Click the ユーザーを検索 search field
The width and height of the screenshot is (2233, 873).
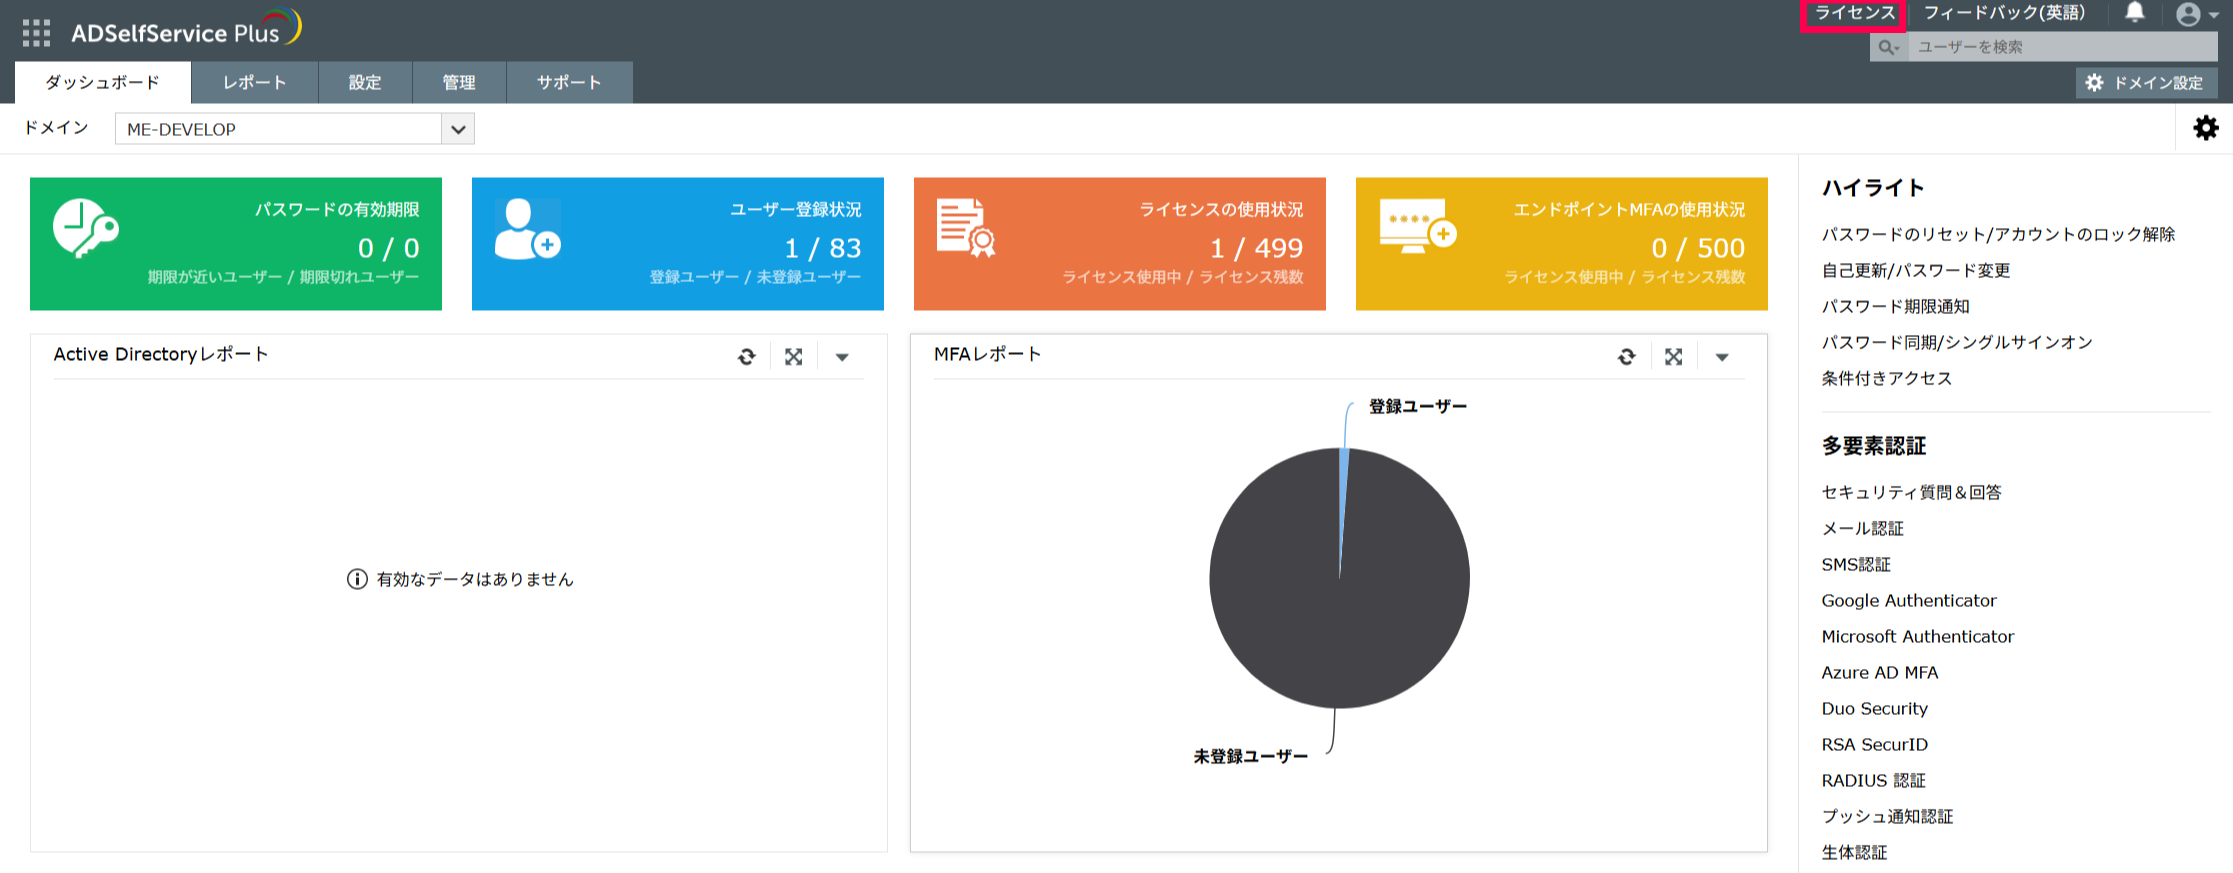(2060, 47)
